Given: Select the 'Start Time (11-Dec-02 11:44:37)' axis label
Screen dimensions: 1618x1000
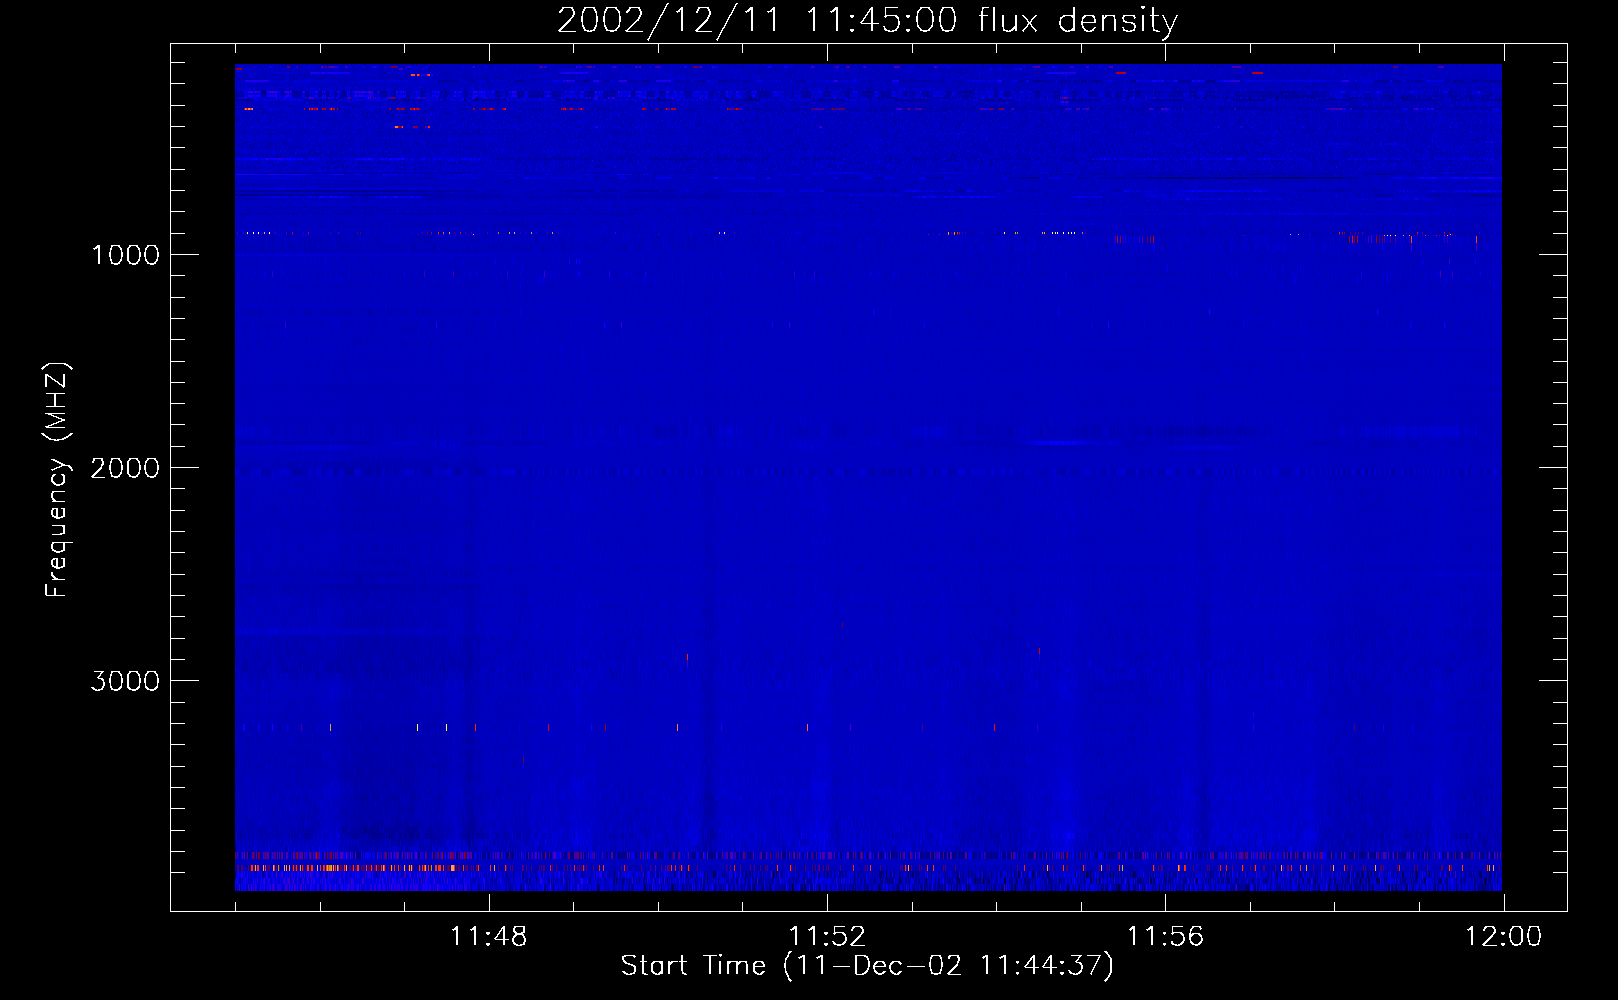Looking at the screenshot, I should point(867,966).
